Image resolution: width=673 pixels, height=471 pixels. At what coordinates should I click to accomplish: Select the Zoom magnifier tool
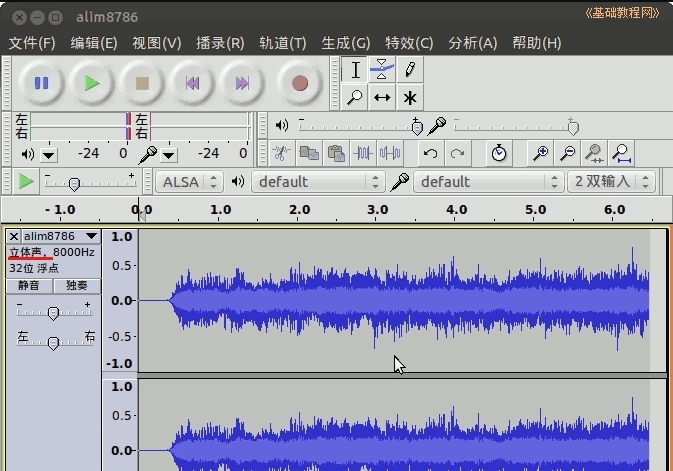(355, 97)
